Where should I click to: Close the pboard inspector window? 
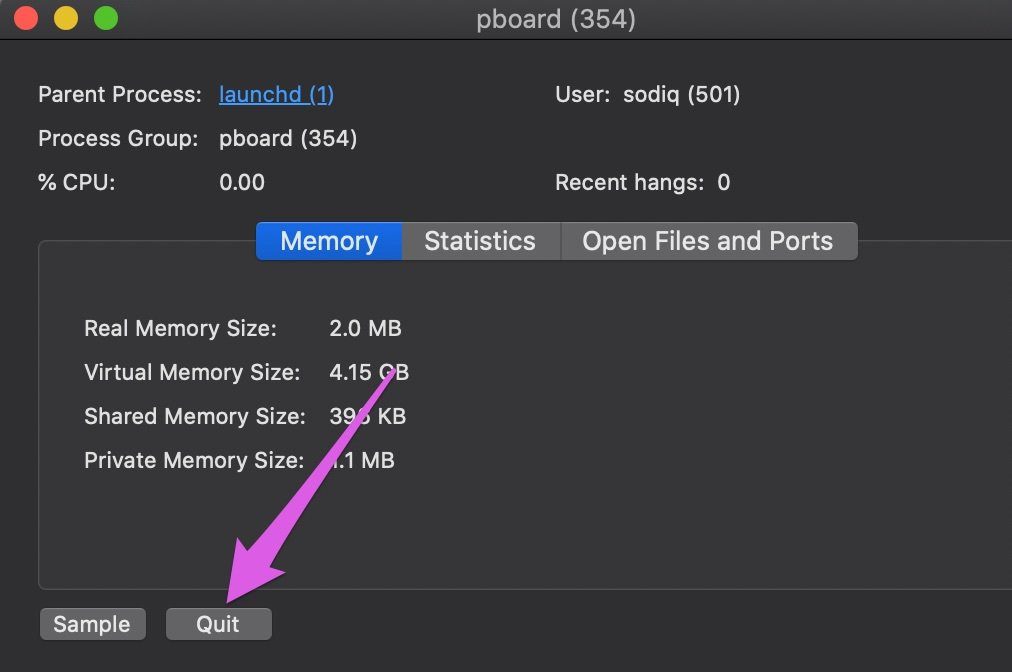[24, 17]
